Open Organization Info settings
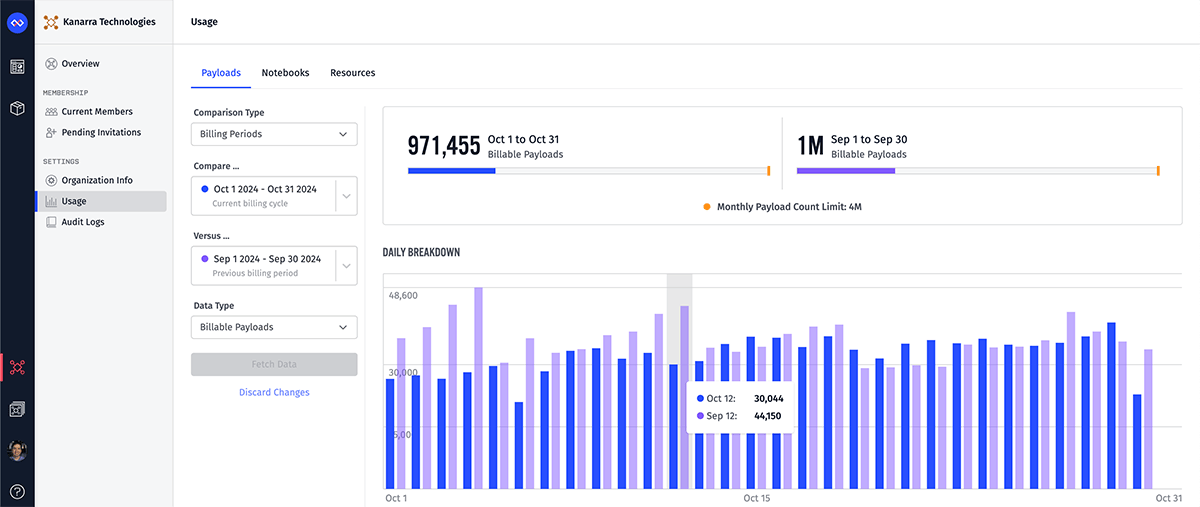 pyautogui.click(x=96, y=181)
